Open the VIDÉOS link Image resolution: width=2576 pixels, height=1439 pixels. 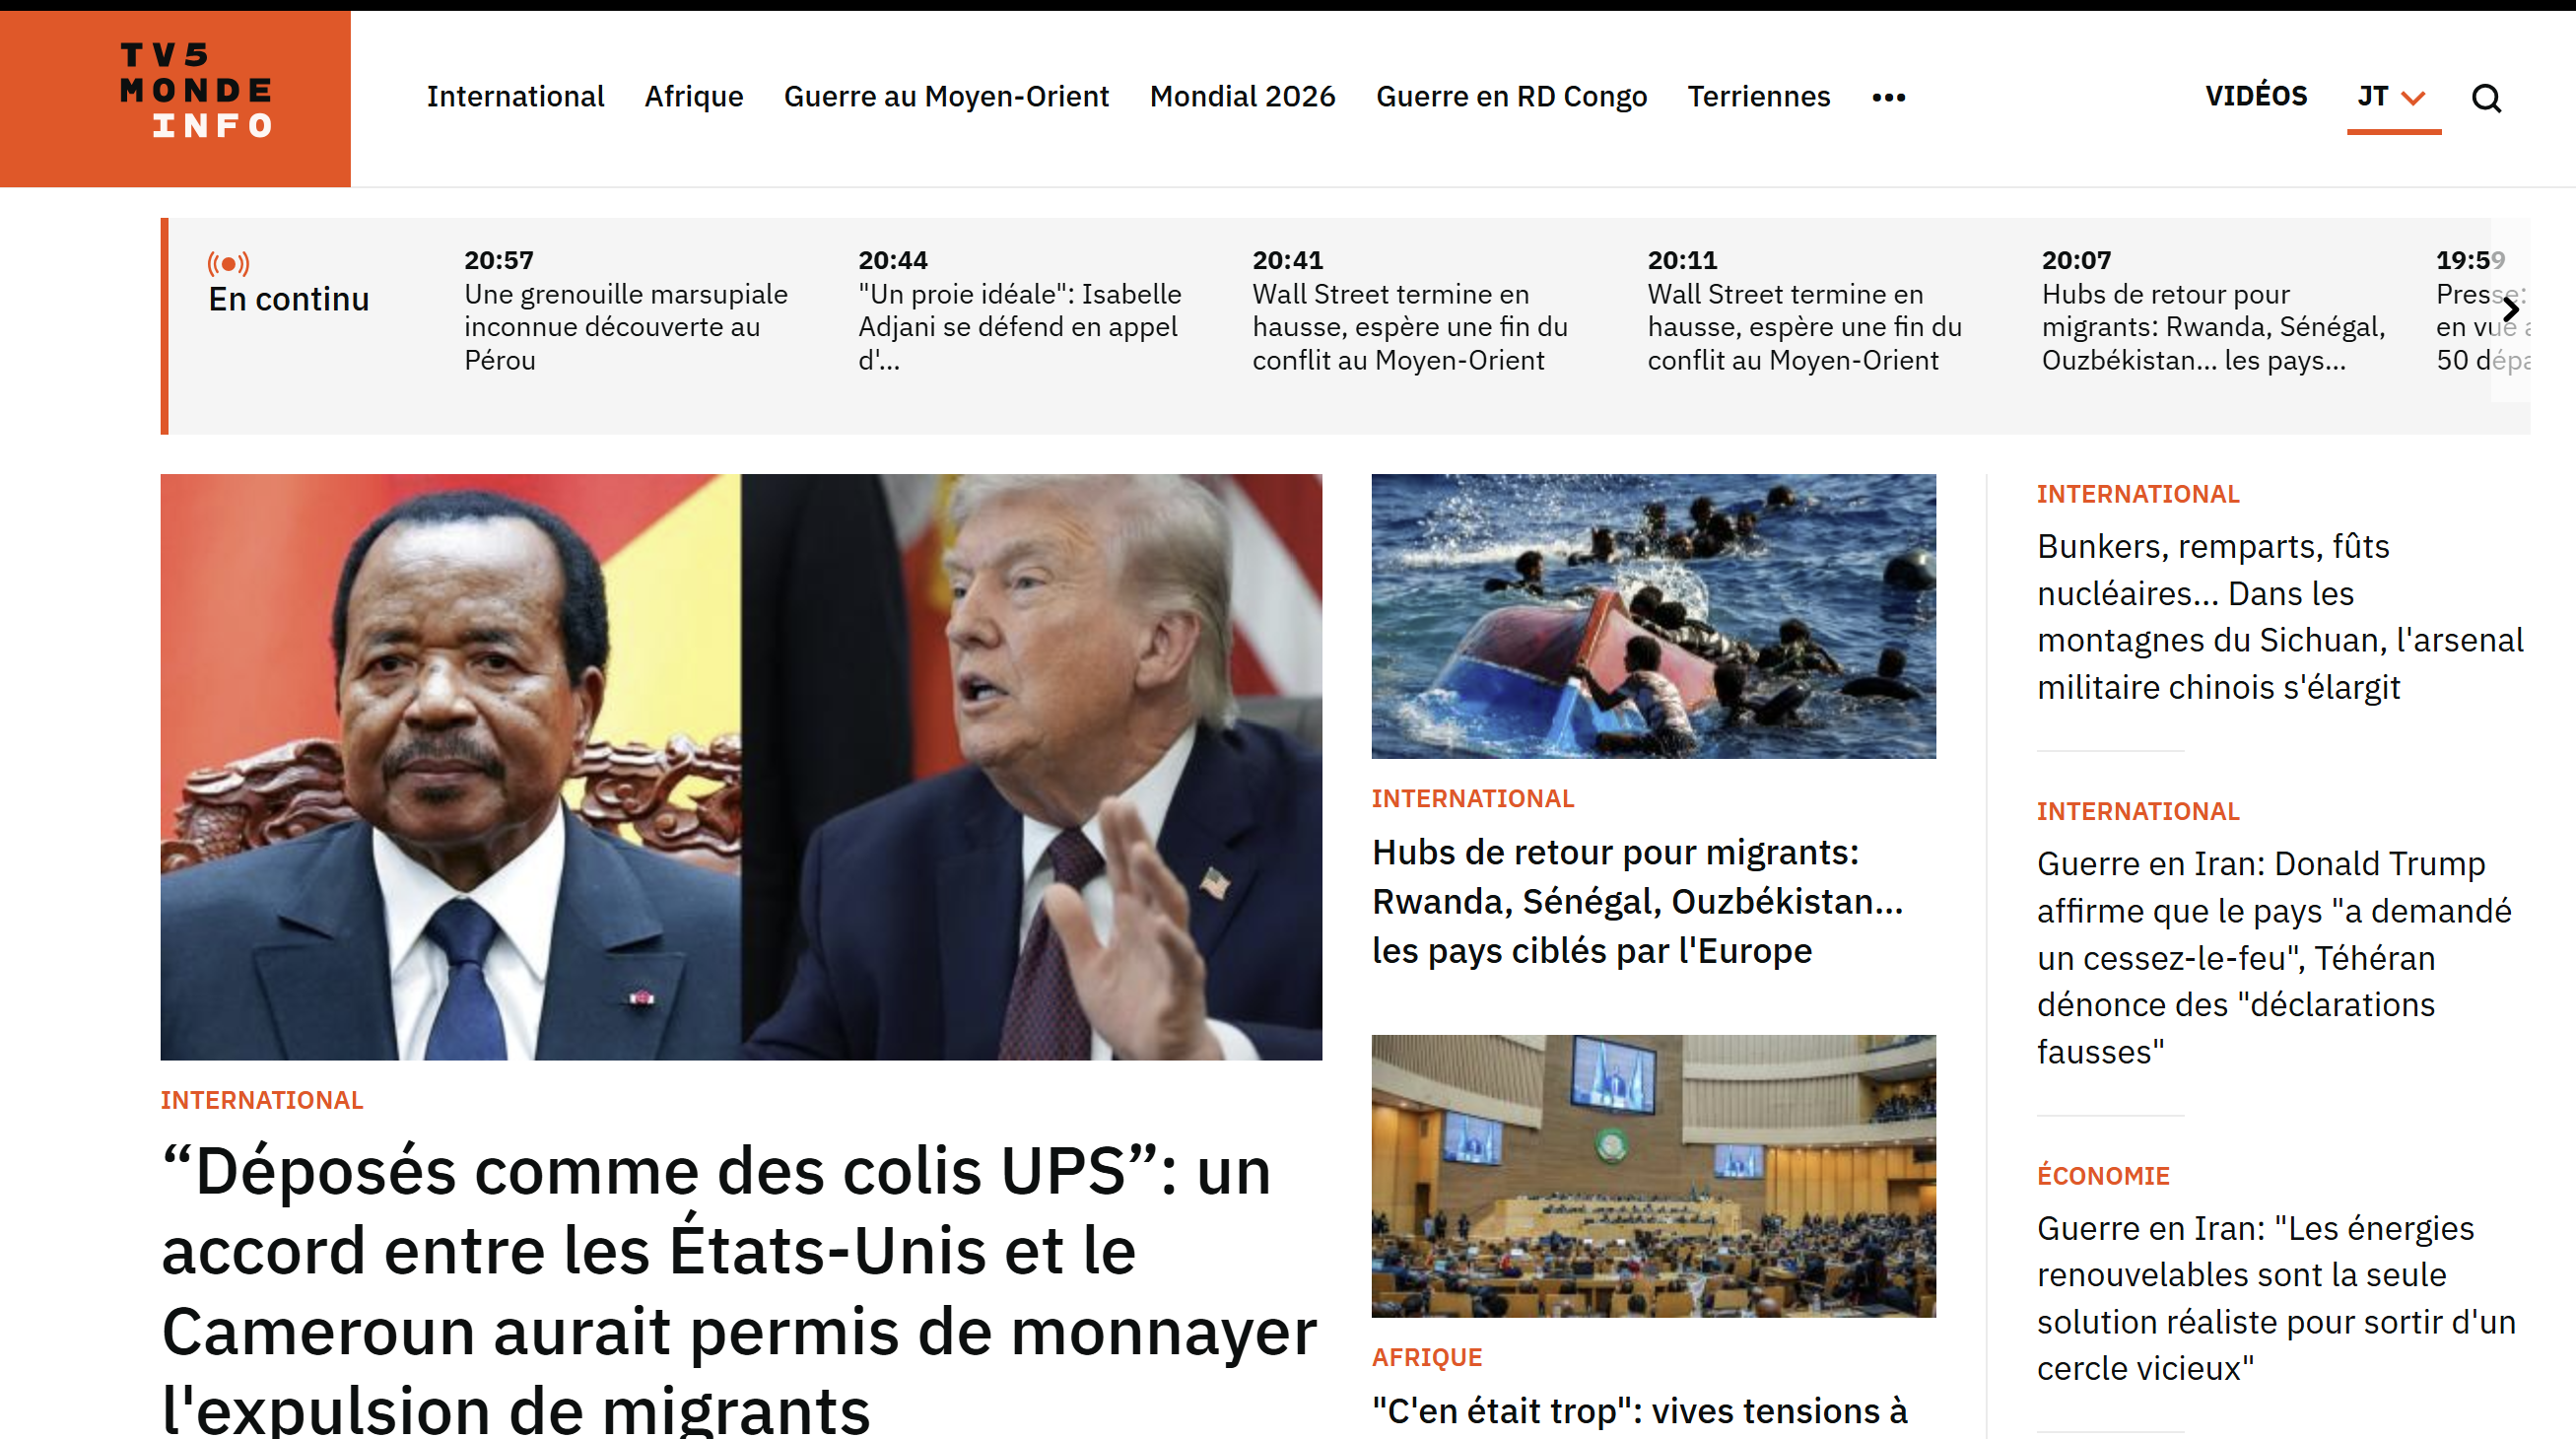tap(2256, 96)
